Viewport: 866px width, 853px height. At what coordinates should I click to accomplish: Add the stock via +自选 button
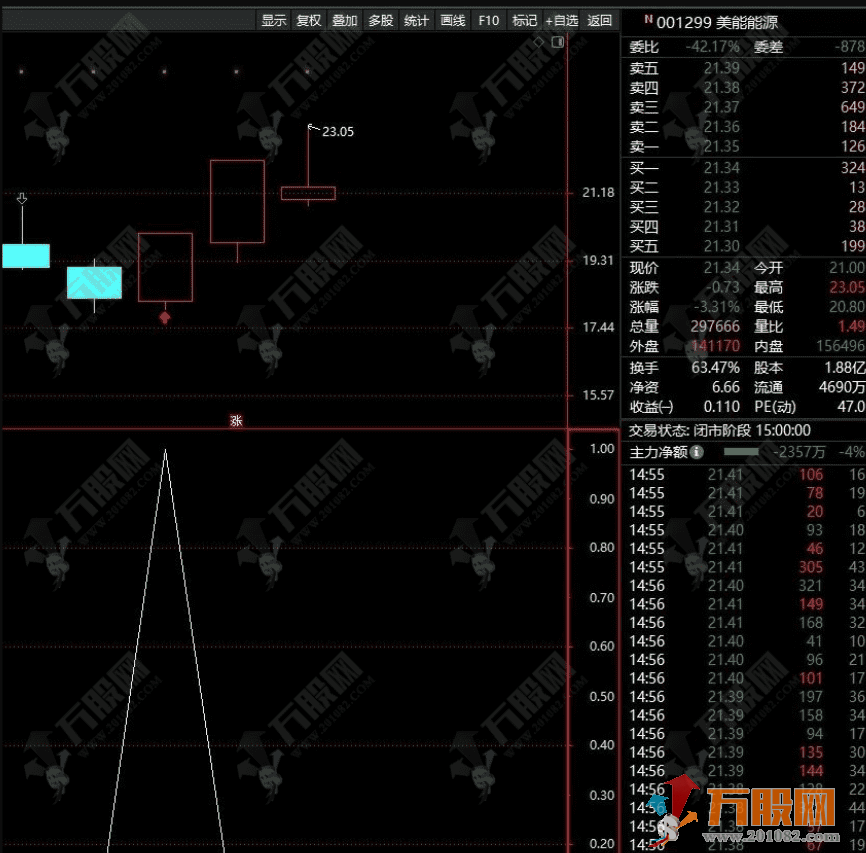click(x=562, y=20)
